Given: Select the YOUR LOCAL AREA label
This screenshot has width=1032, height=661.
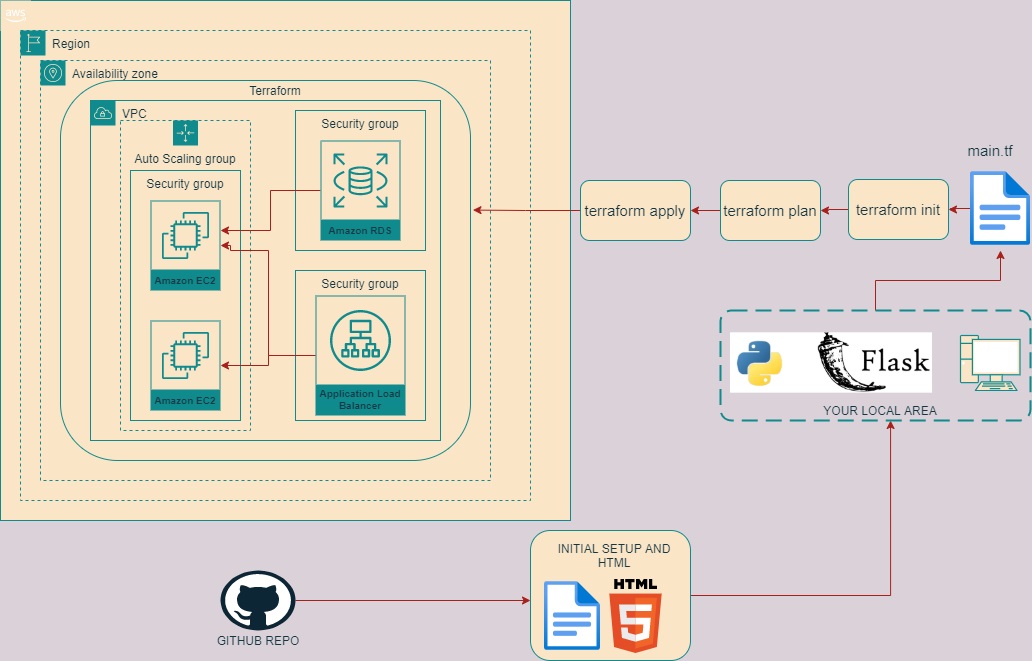Looking at the screenshot, I should click(x=879, y=410).
